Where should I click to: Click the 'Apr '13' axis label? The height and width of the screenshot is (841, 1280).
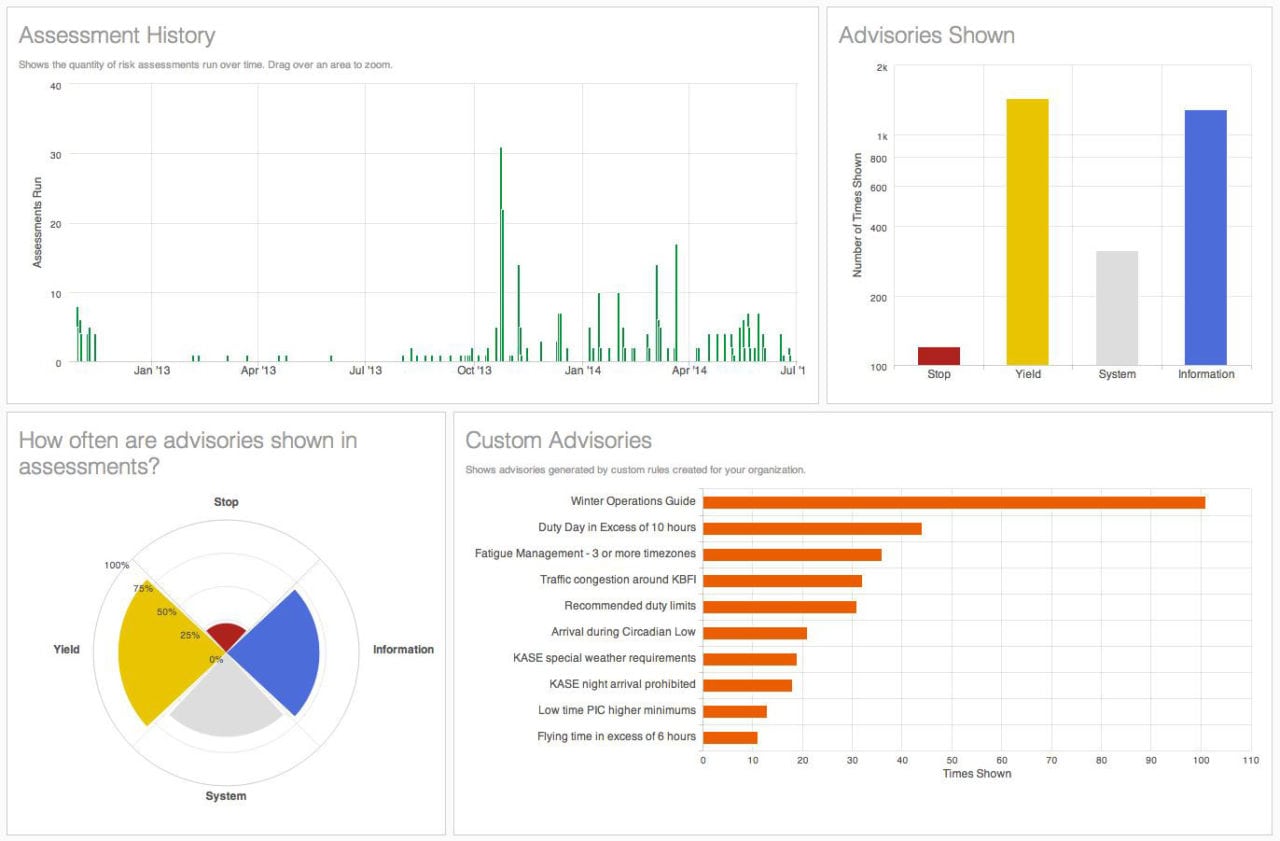pyautogui.click(x=258, y=371)
